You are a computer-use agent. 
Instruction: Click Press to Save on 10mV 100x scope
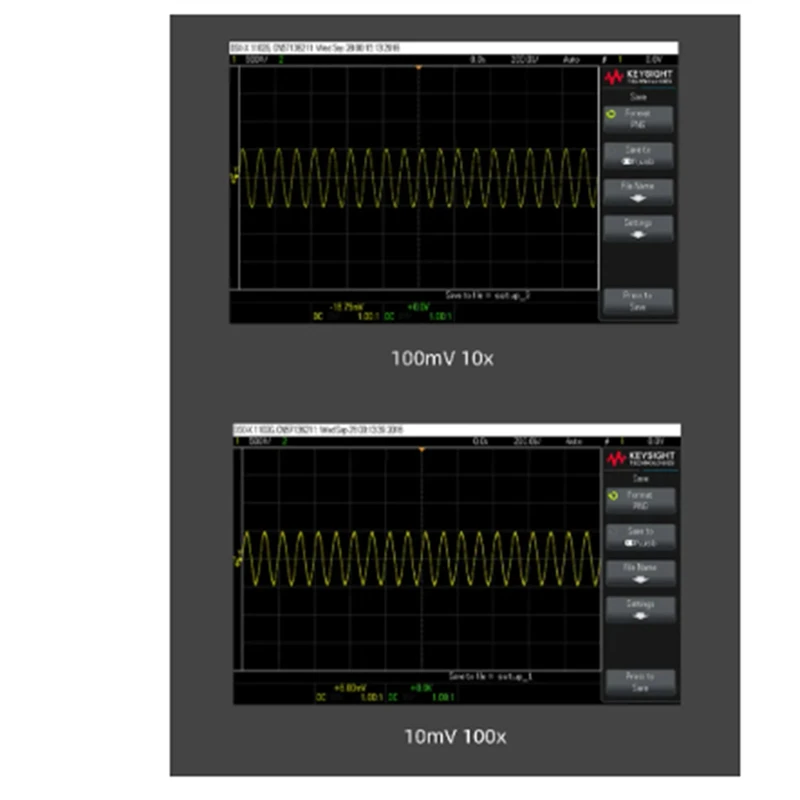click(640, 682)
